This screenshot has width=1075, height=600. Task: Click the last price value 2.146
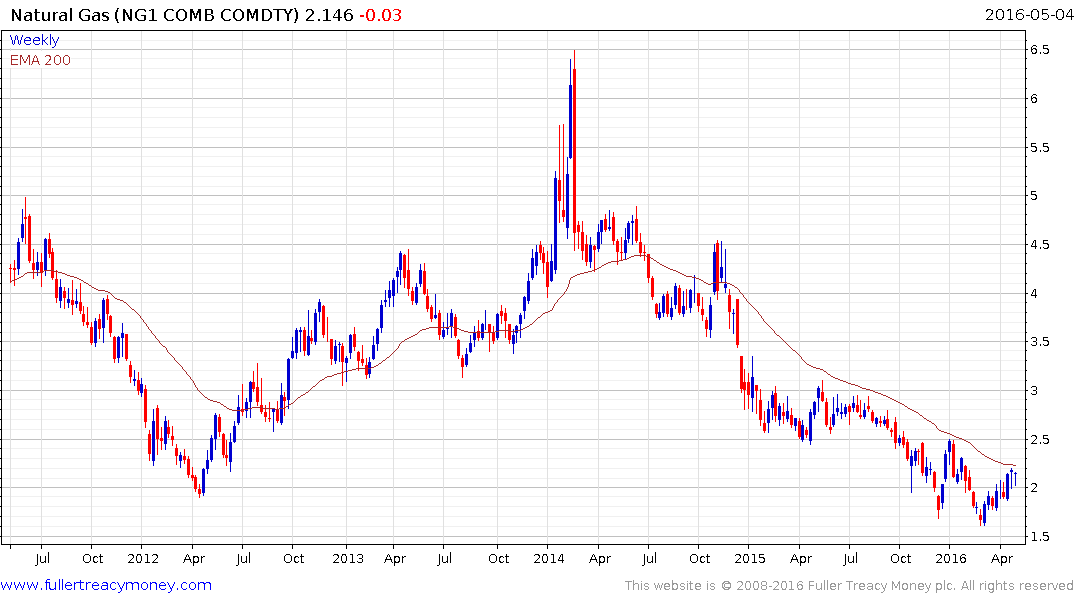[x=329, y=15]
